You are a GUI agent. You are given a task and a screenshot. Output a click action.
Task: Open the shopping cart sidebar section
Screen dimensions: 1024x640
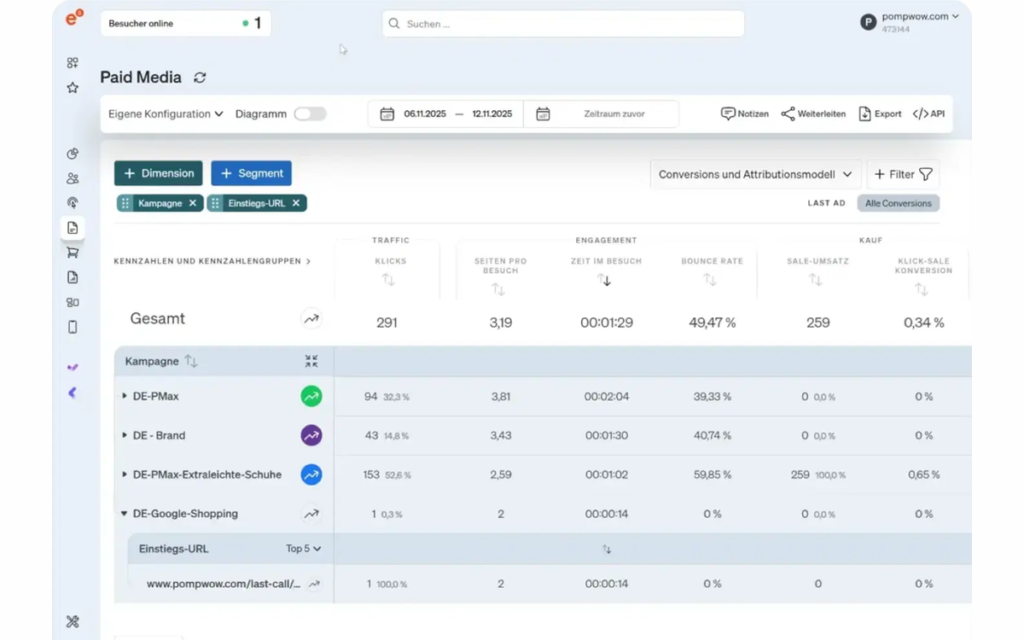tap(72, 252)
